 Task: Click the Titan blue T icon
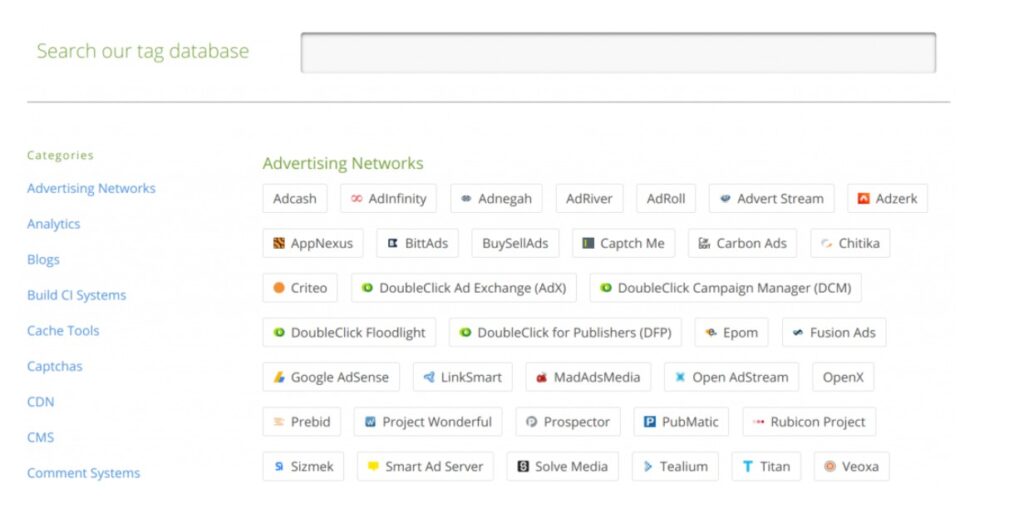pos(748,467)
